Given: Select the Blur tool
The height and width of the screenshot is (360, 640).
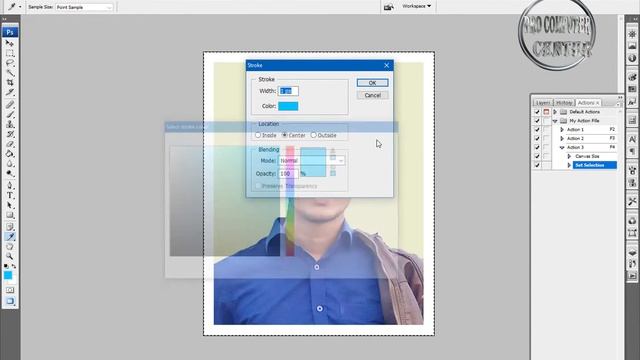Looking at the screenshot, I should pyautogui.click(x=10, y=163).
